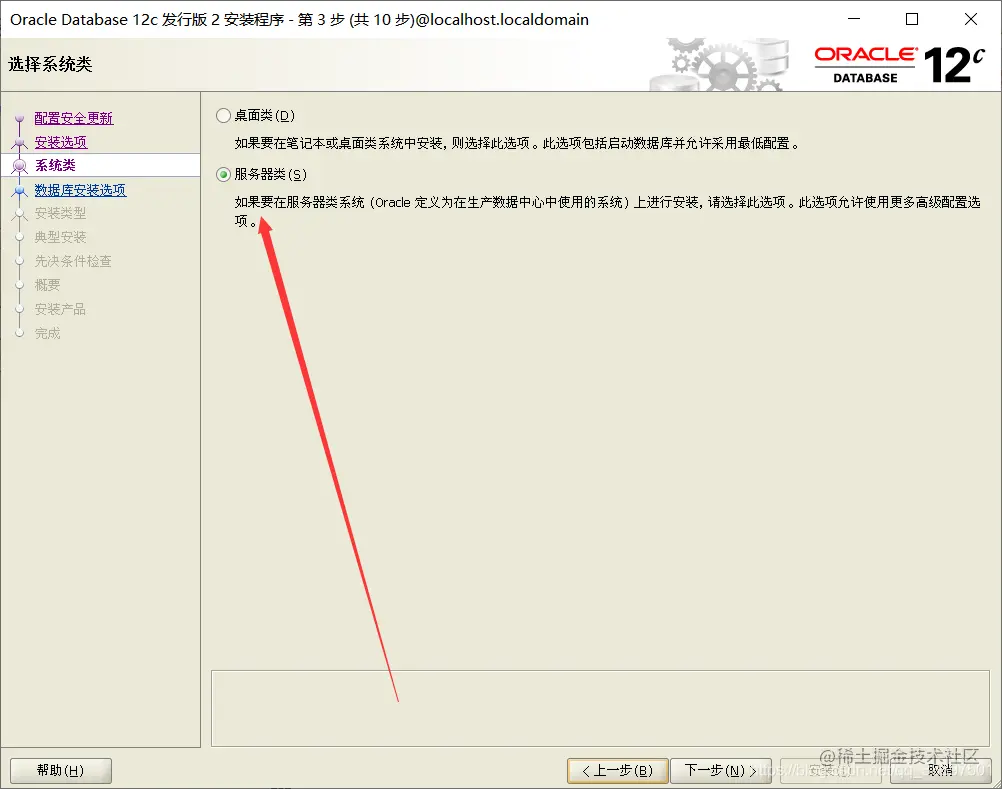The width and height of the screenshot is (1002, 789).
Task: Click the 上一步(B) back button
Action: pos(618,770)
